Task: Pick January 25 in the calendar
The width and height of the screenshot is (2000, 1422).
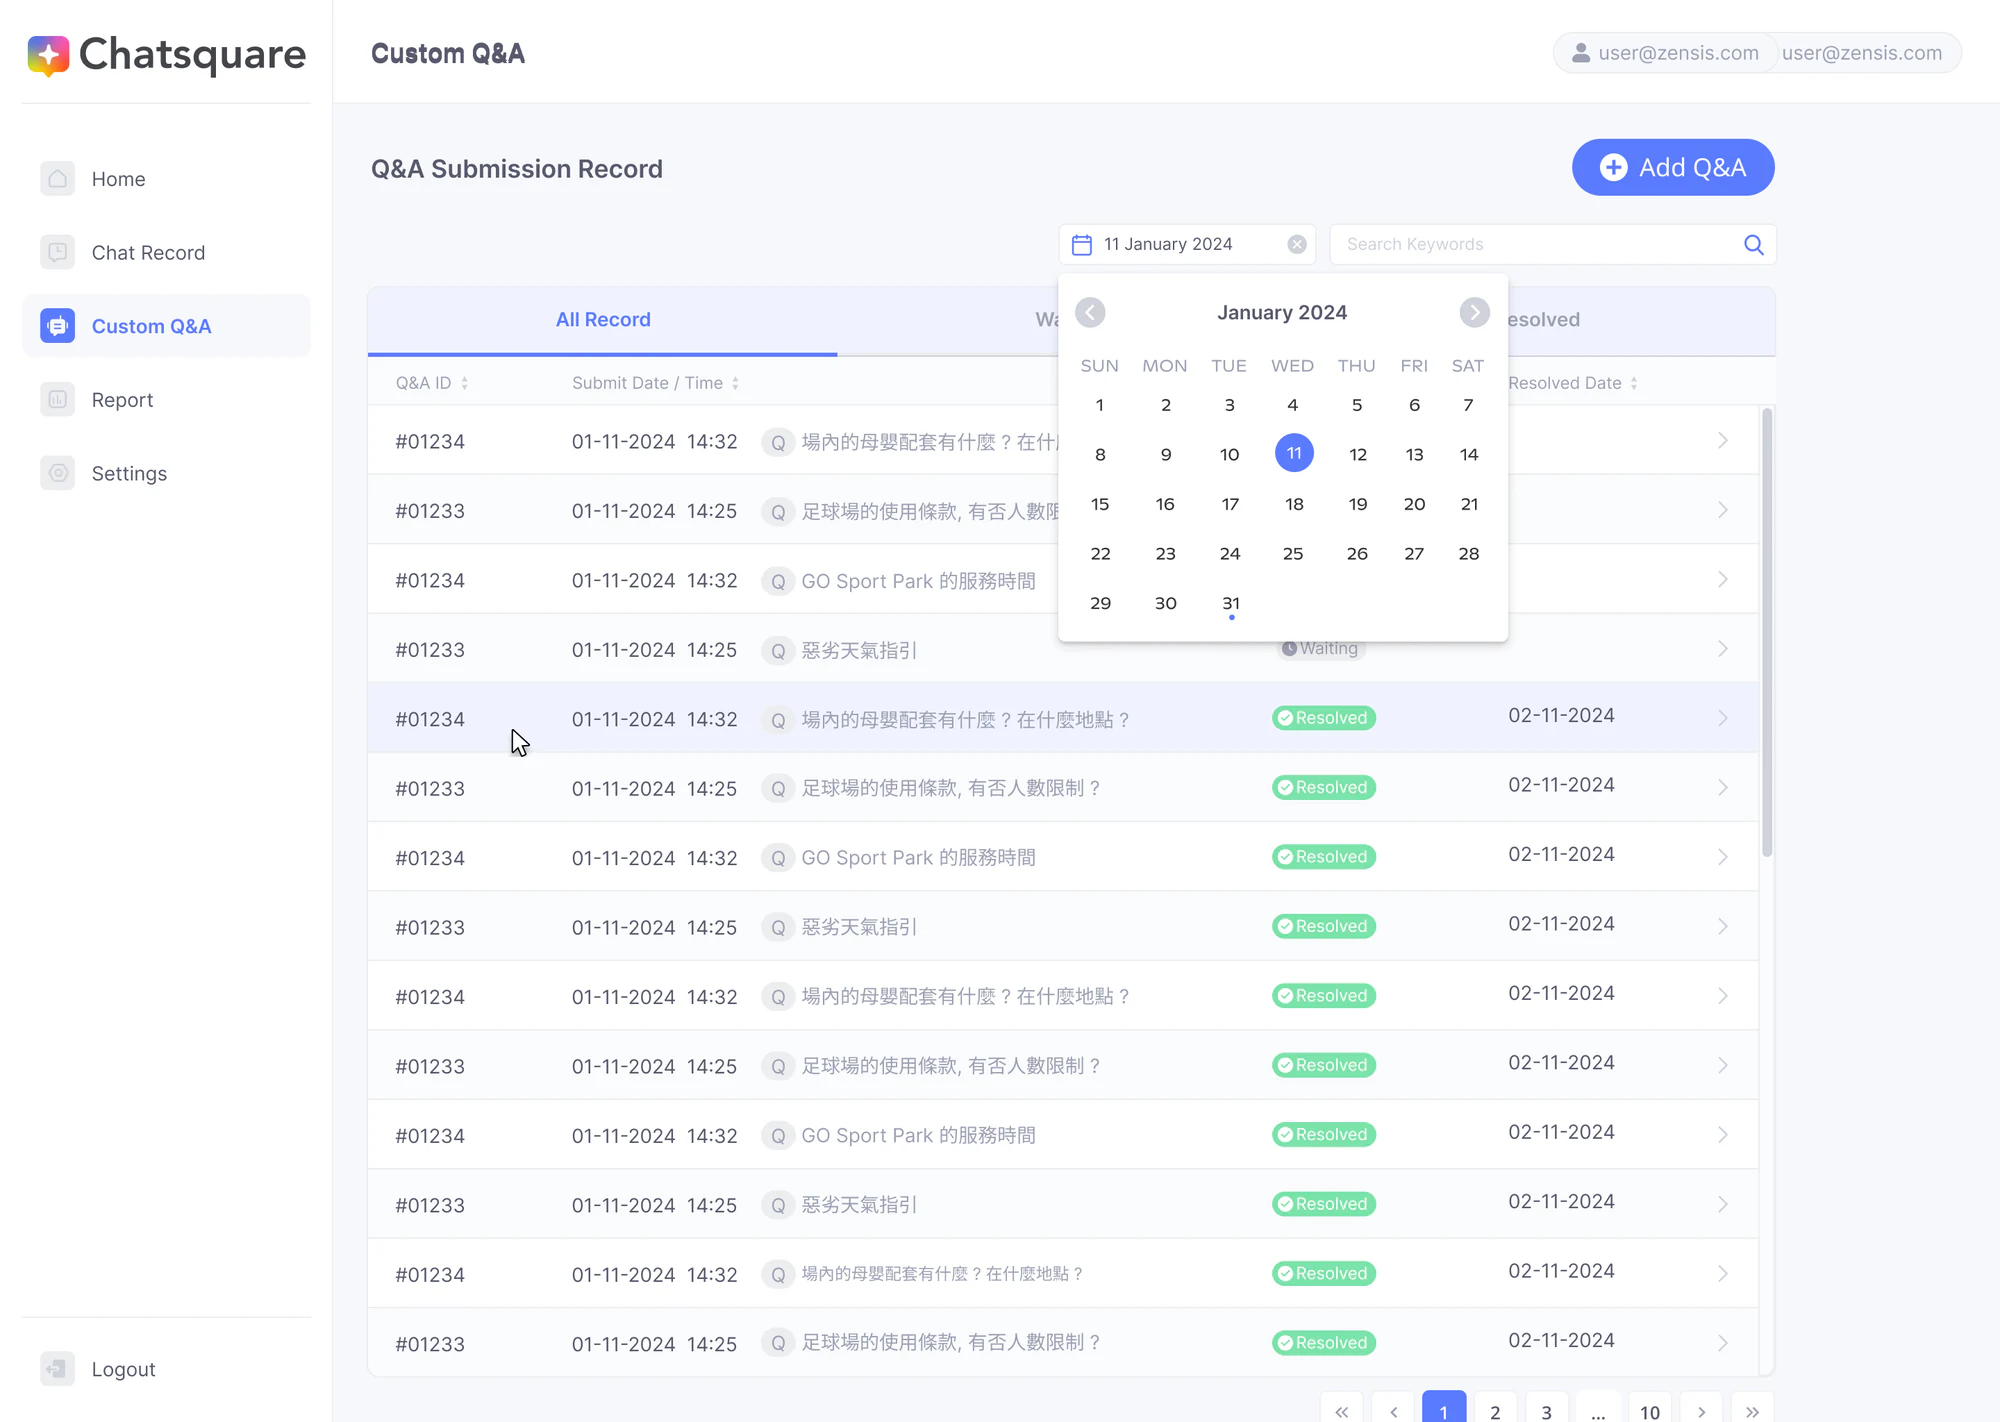Action: pyautogui.click(x=1293, y=553)
